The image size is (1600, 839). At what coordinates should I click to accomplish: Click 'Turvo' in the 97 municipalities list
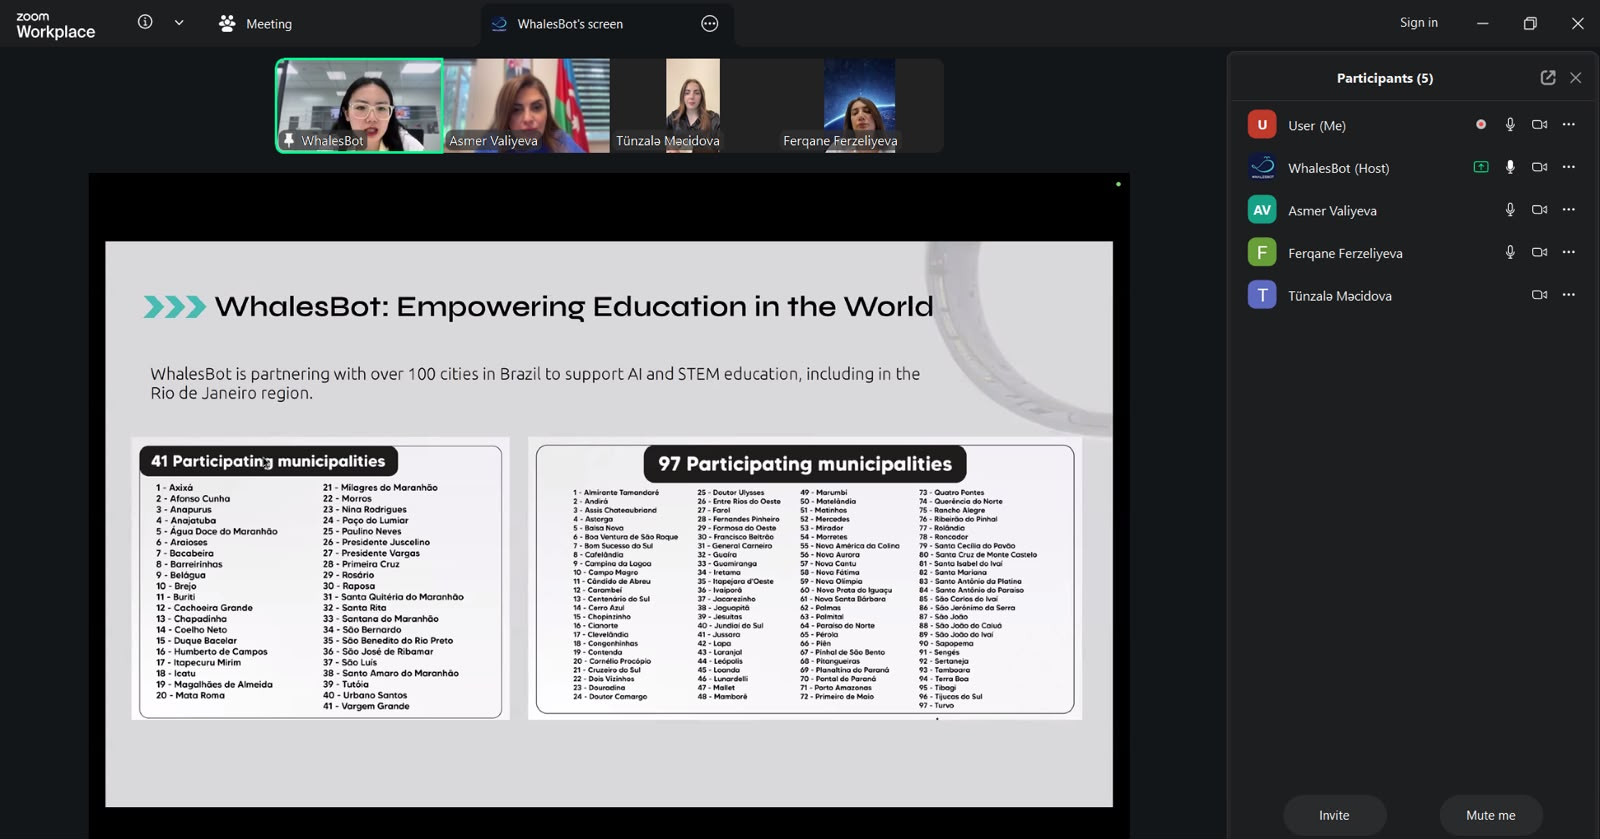pos(943,705)
